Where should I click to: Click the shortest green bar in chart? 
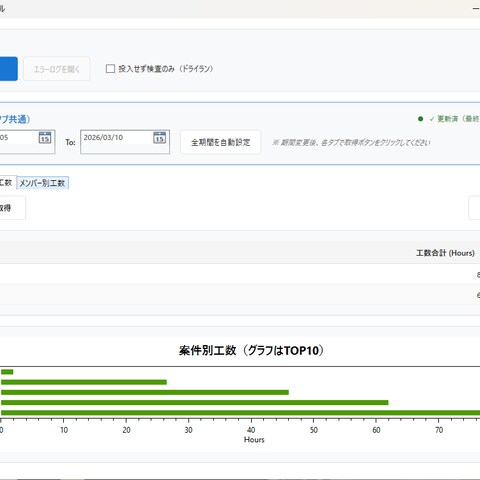(x=7, y=372)
